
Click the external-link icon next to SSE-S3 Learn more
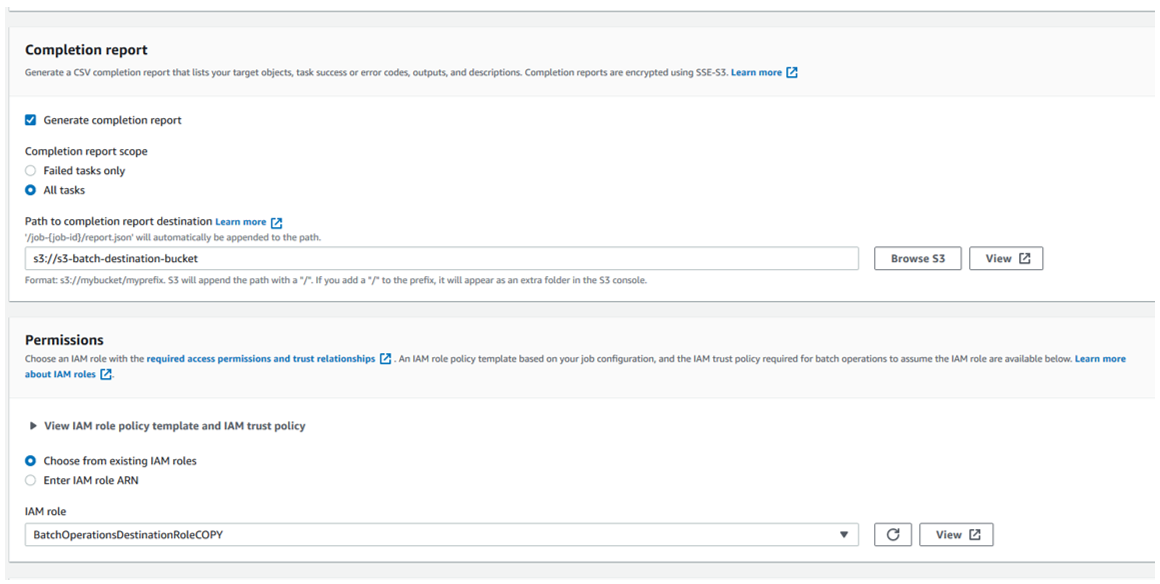point(791,72)
